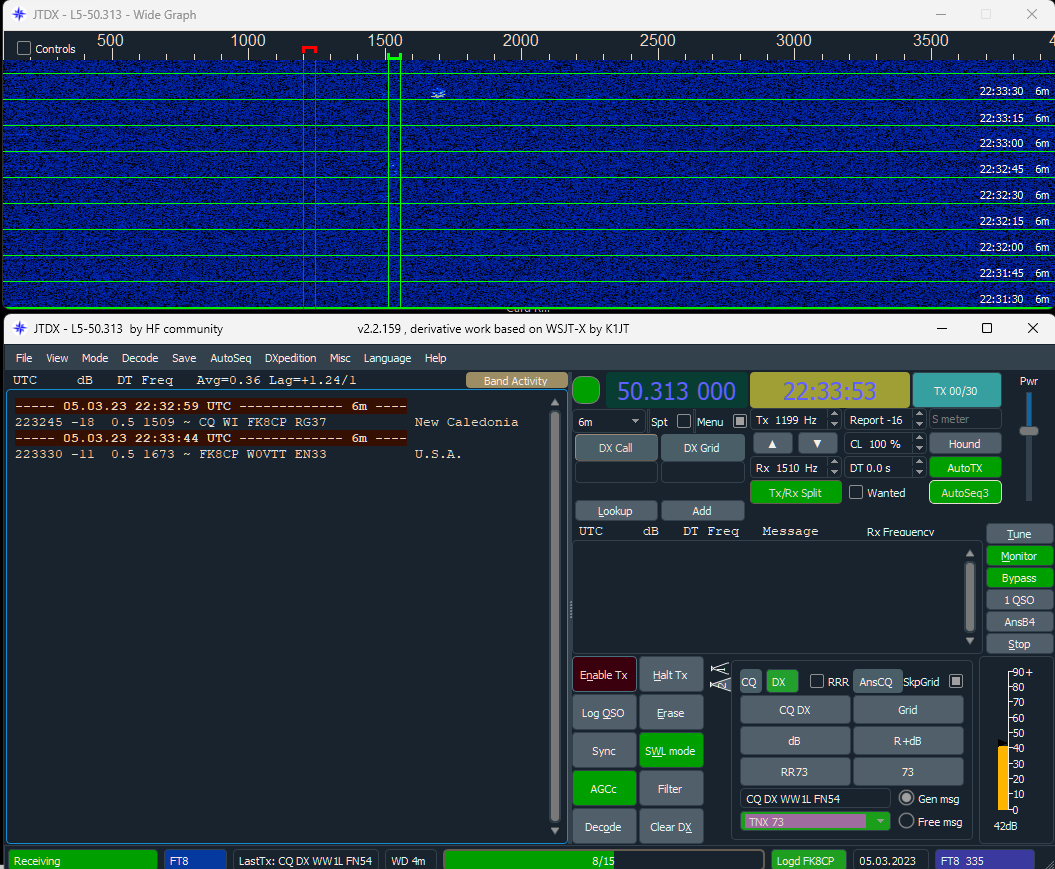Open the TNX 73 message dropdown
1055x869 pixels.
(879, 821)
